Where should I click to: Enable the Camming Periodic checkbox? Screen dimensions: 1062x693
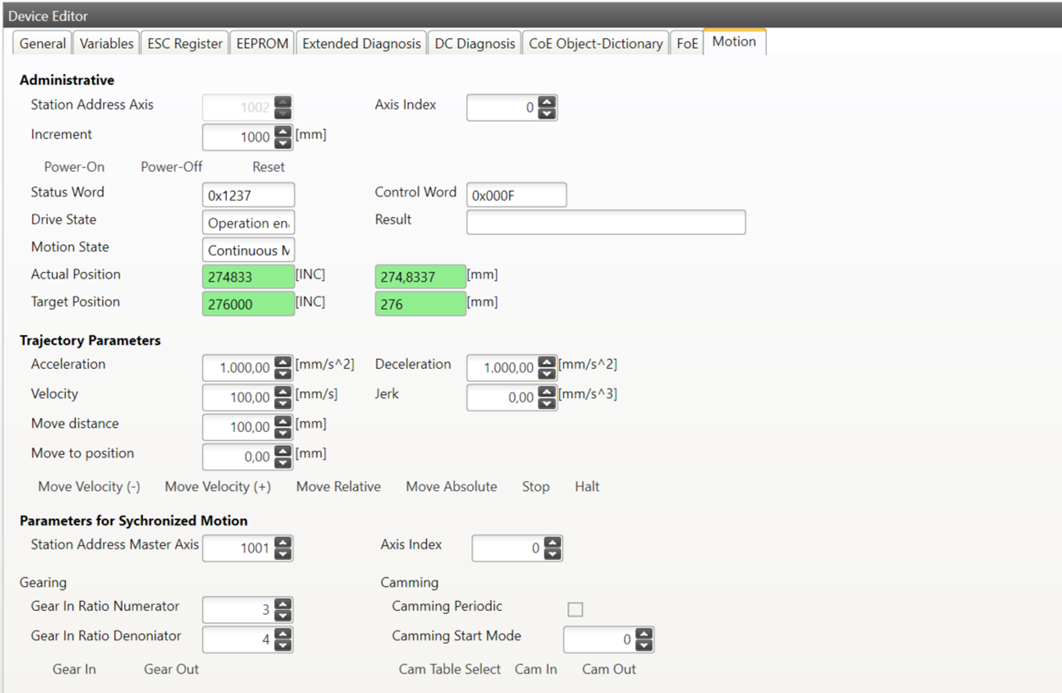click(x=575, y=609)
